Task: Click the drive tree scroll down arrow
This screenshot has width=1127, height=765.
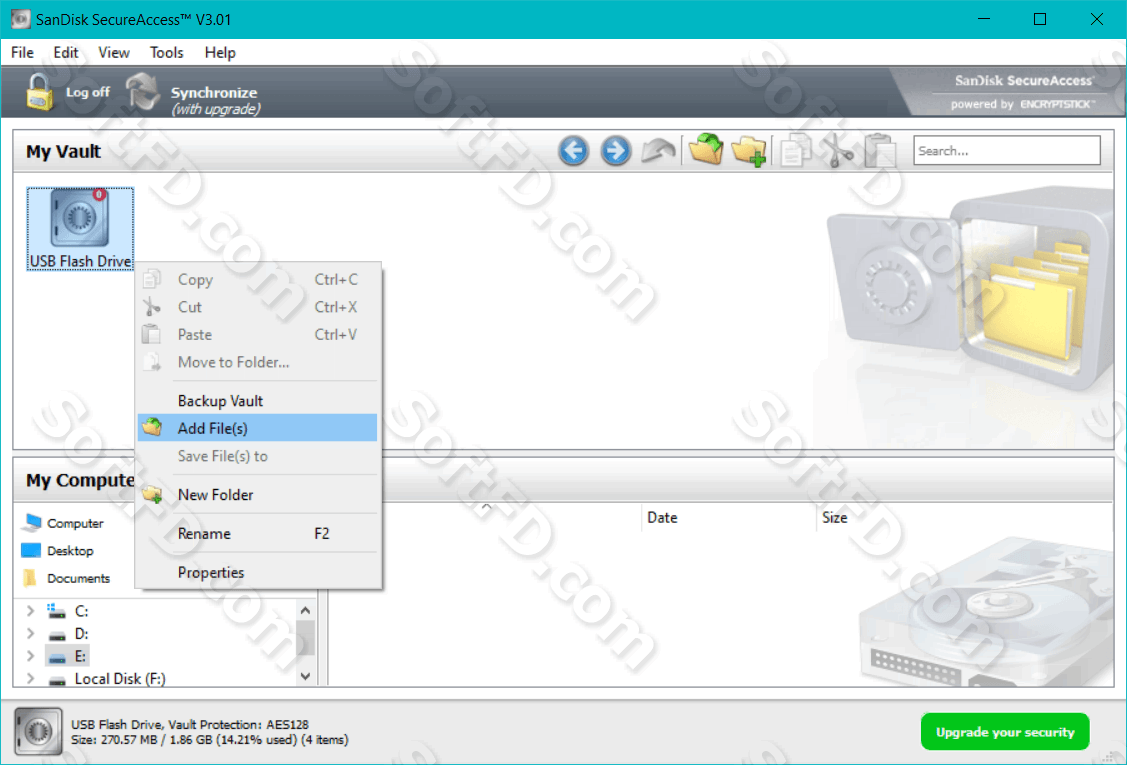Action: tap(305, 676)
